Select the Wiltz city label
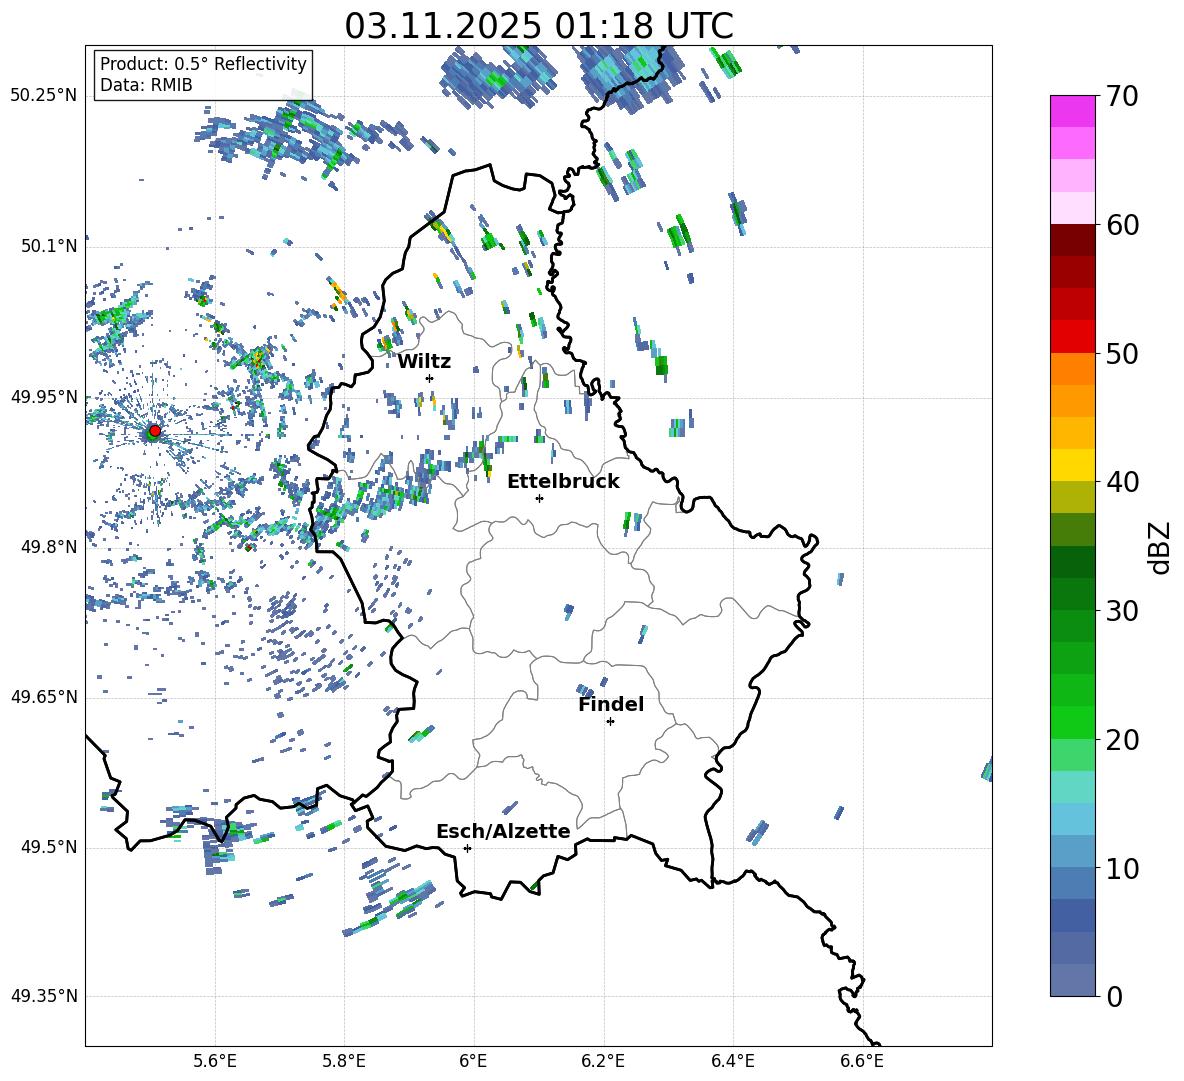This screenshot has width=1184, height=1081. tap(424, 361)
